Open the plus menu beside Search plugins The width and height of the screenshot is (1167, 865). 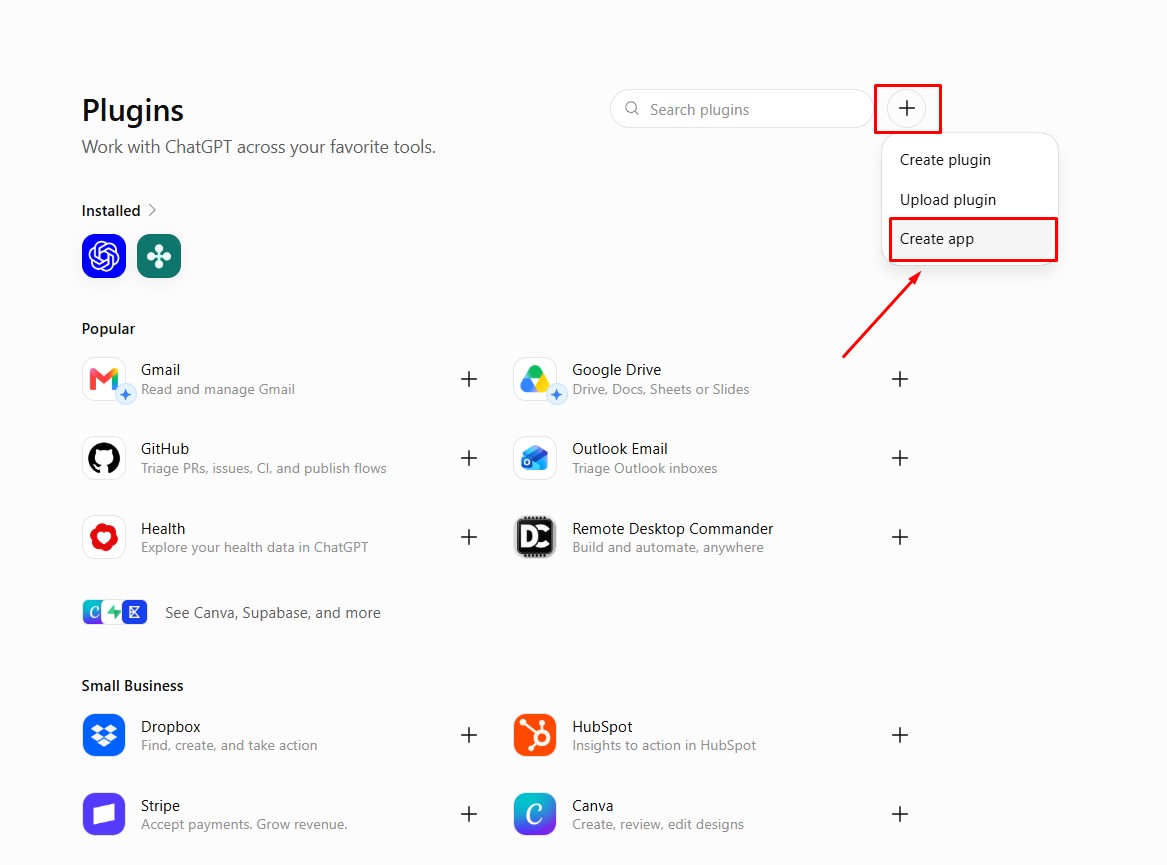(907, 109)
